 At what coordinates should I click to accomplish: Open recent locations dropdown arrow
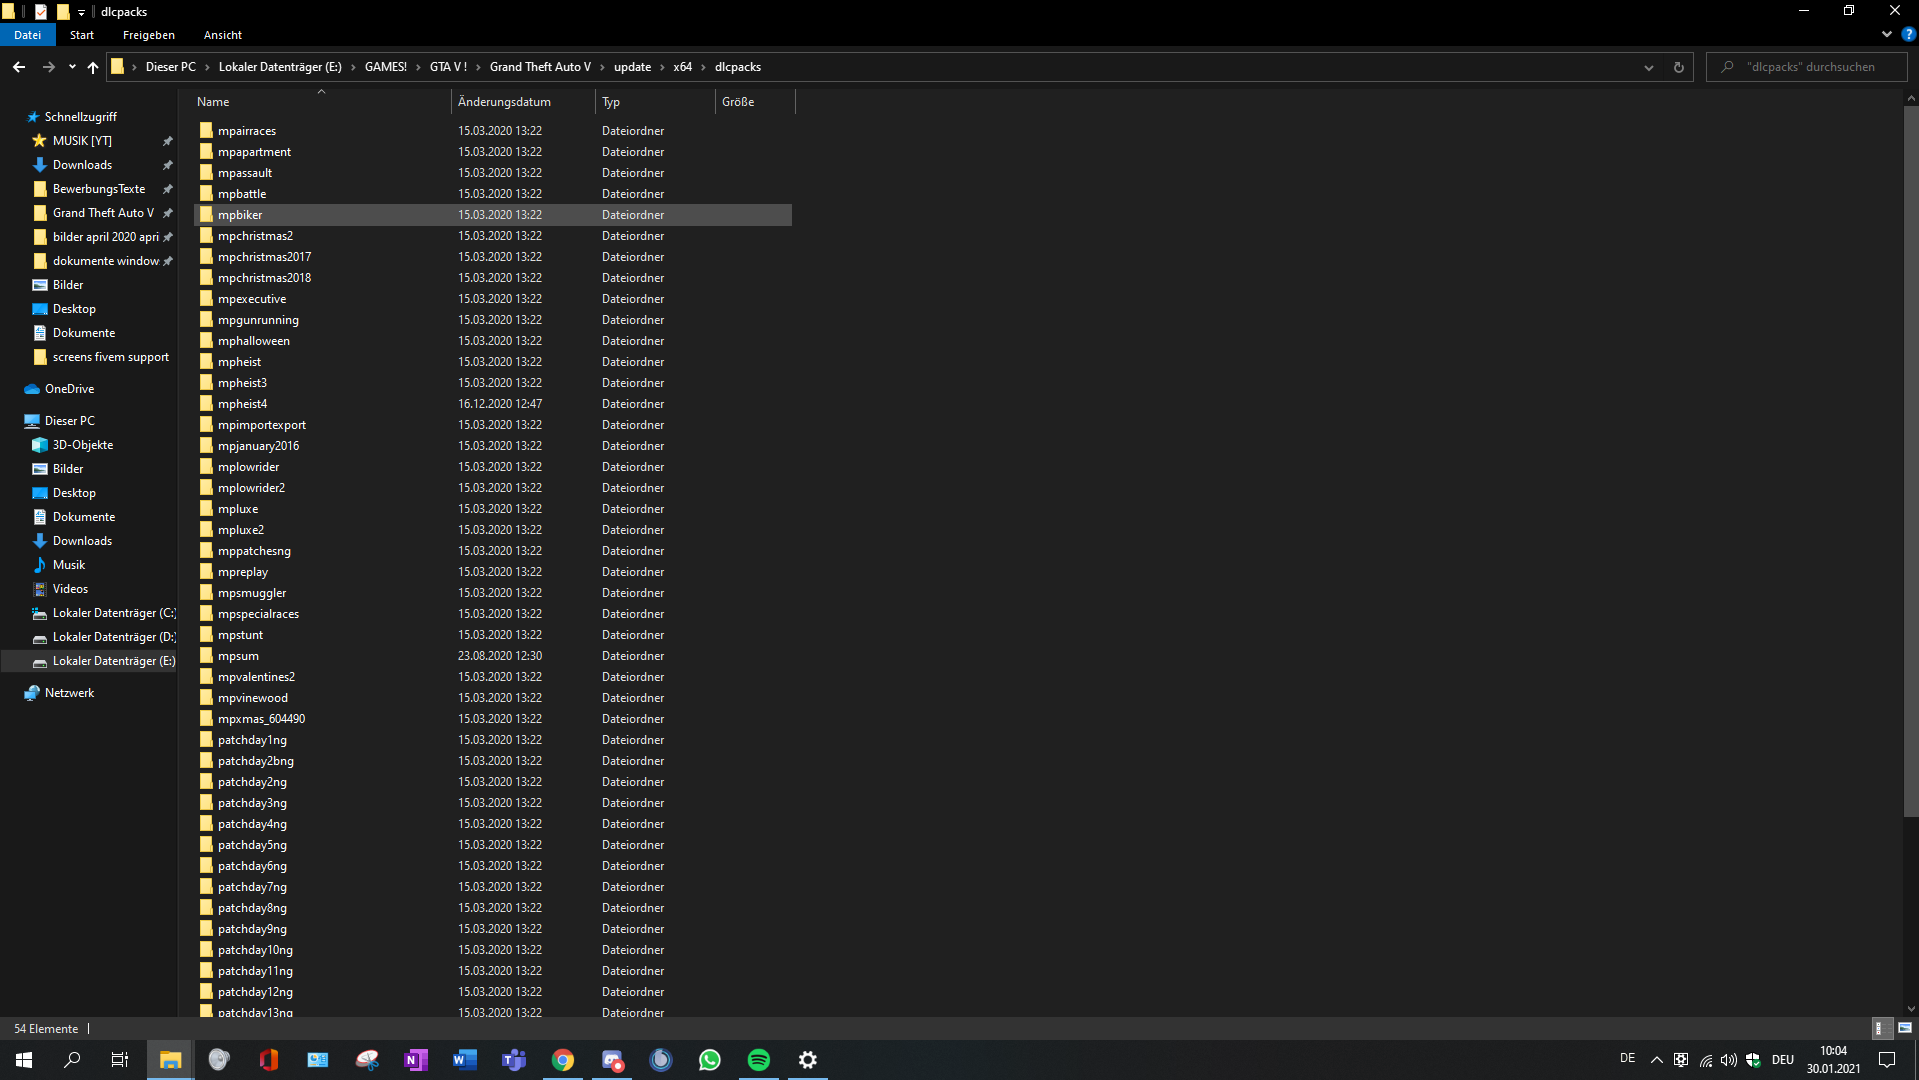point(72,67)
